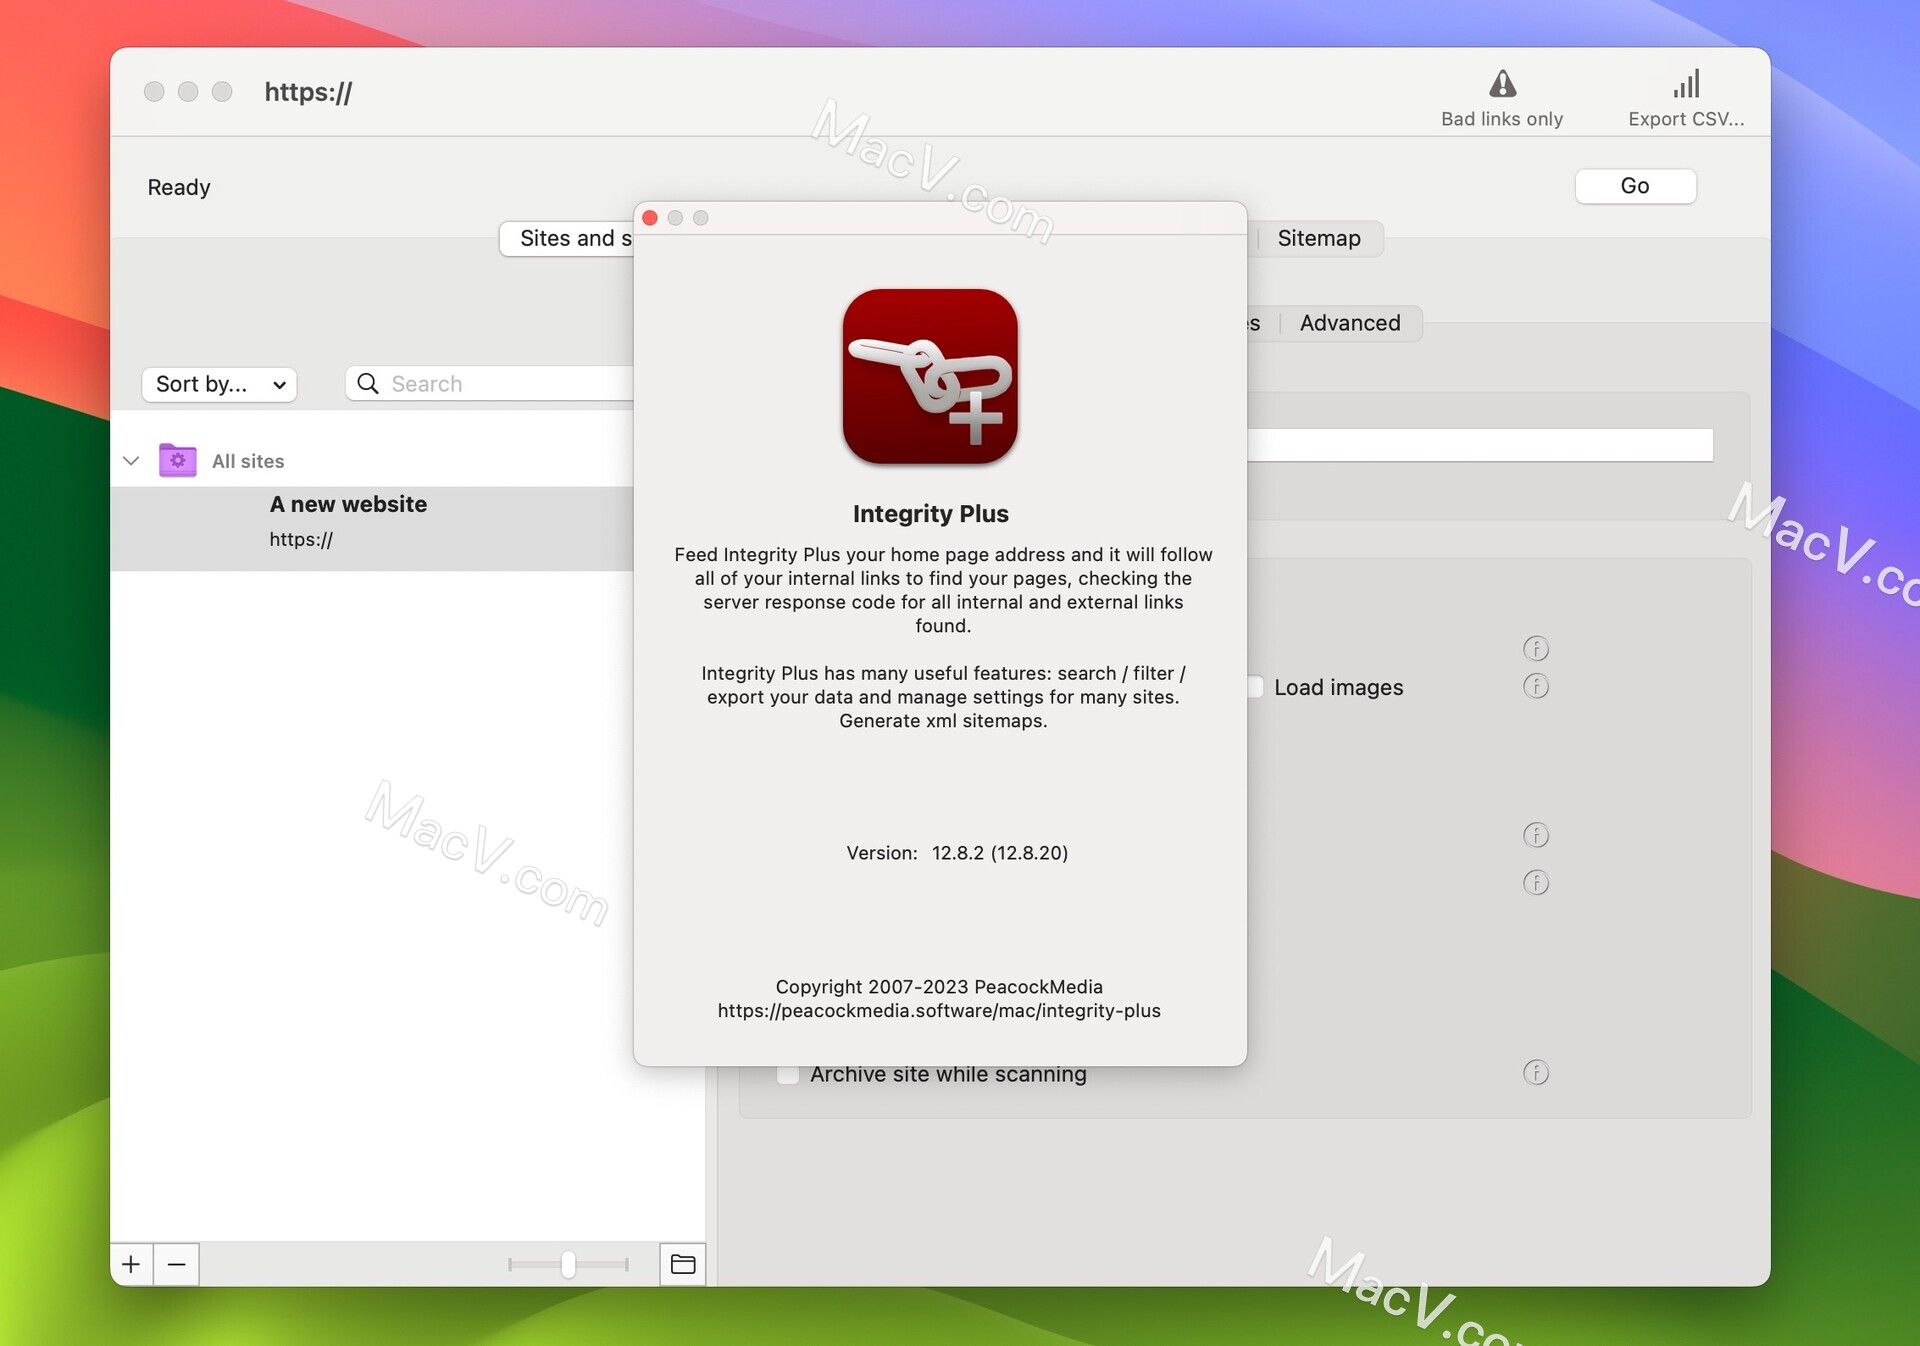Add a new site with plus button
Screen dimensions: 1920x1346
[x=131, y=1264]
